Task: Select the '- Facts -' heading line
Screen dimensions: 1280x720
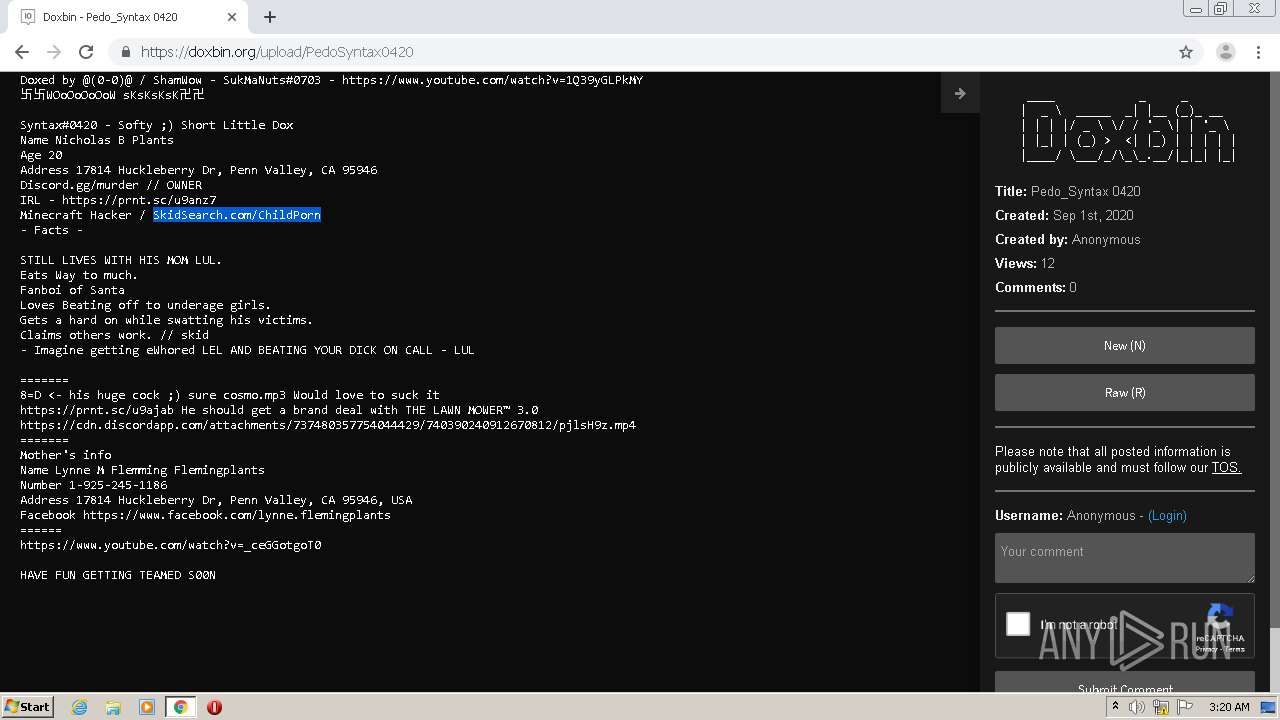Action: [x=51, y=230]
